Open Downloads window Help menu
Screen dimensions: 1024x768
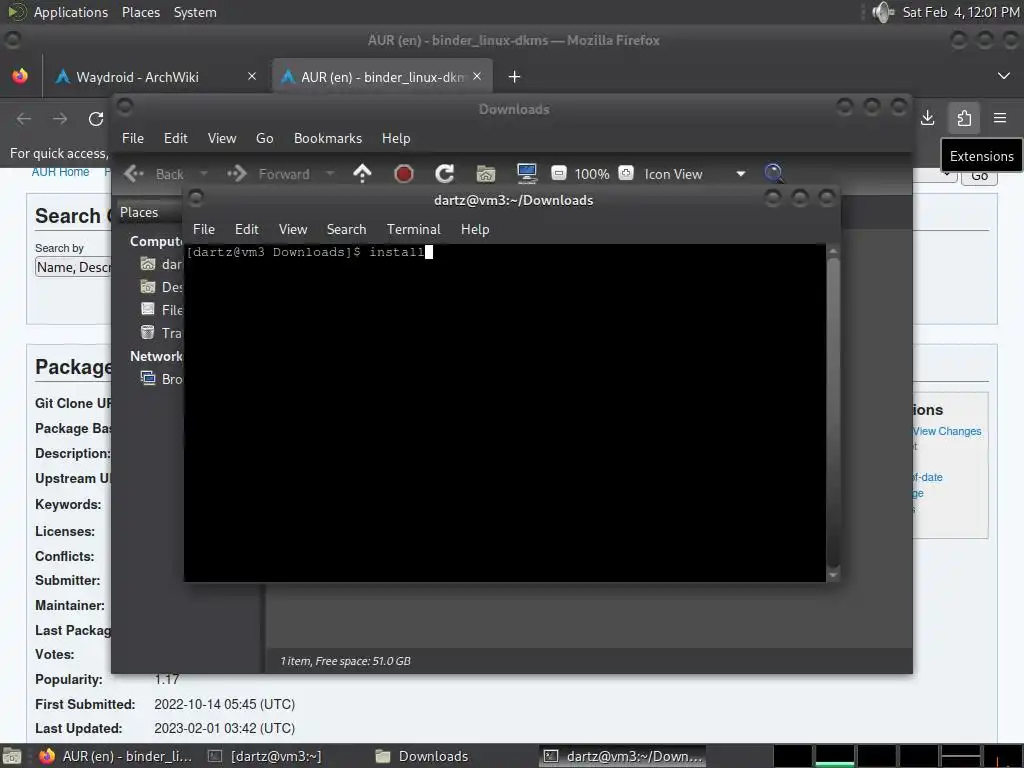pos(396,138)
